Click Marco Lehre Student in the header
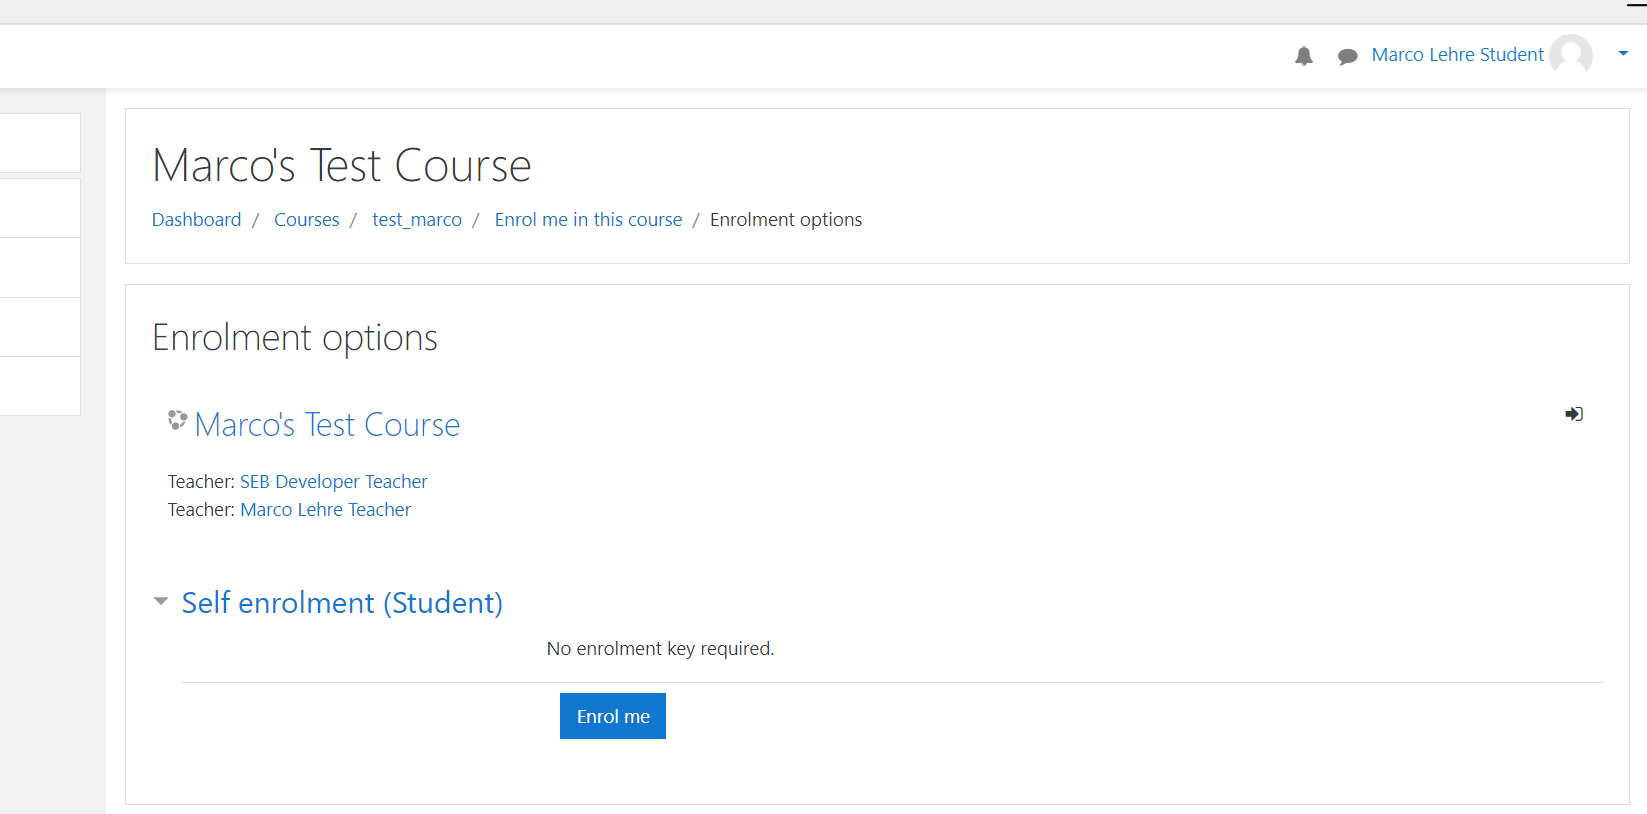 tap(1457, 55)
